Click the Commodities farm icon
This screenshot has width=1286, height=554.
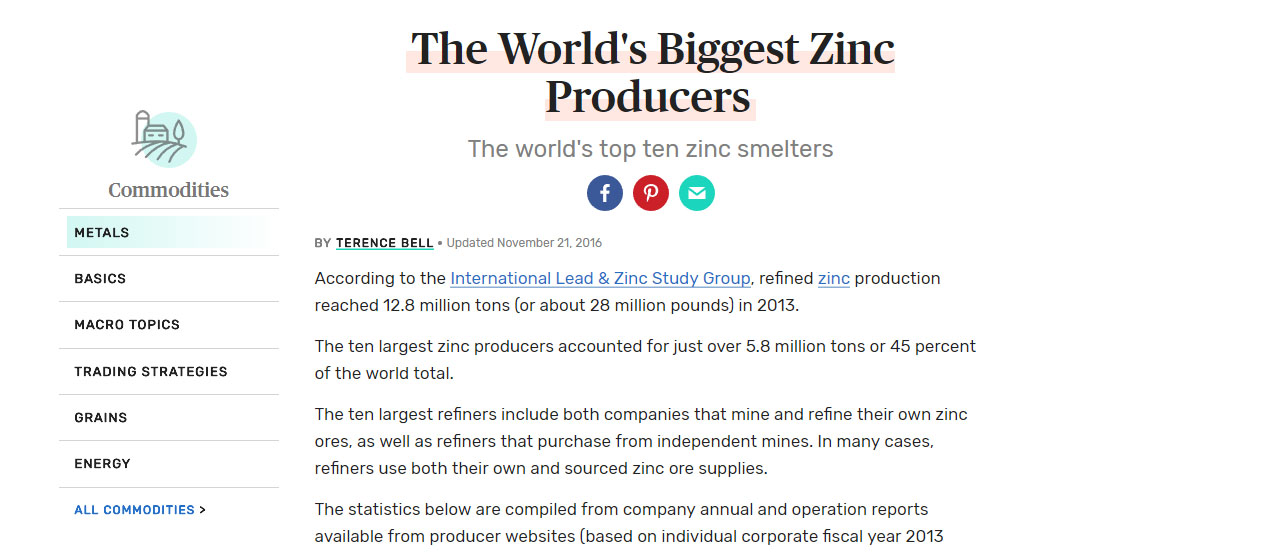point(165,139)
